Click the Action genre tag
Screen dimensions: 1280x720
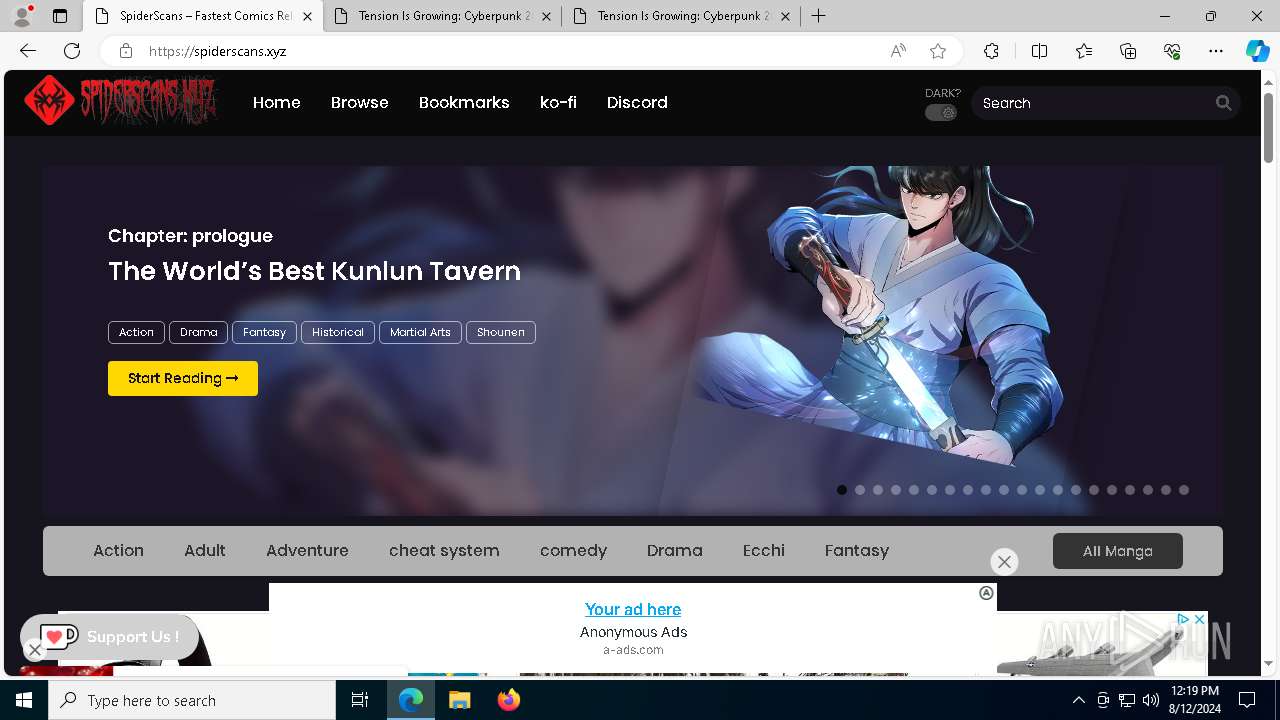point(137,332)
